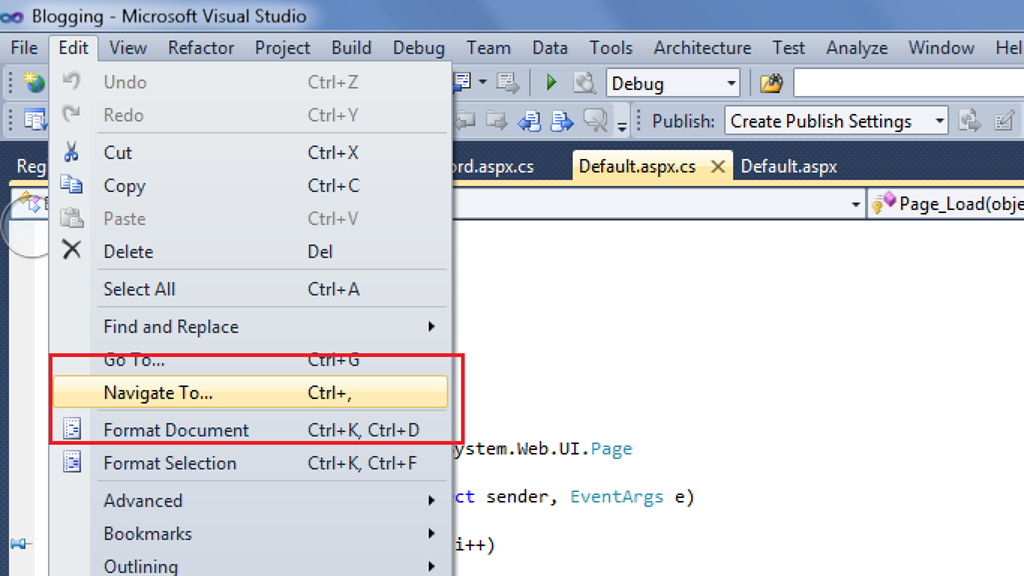Click the Delete X icon

click(72, 249)
